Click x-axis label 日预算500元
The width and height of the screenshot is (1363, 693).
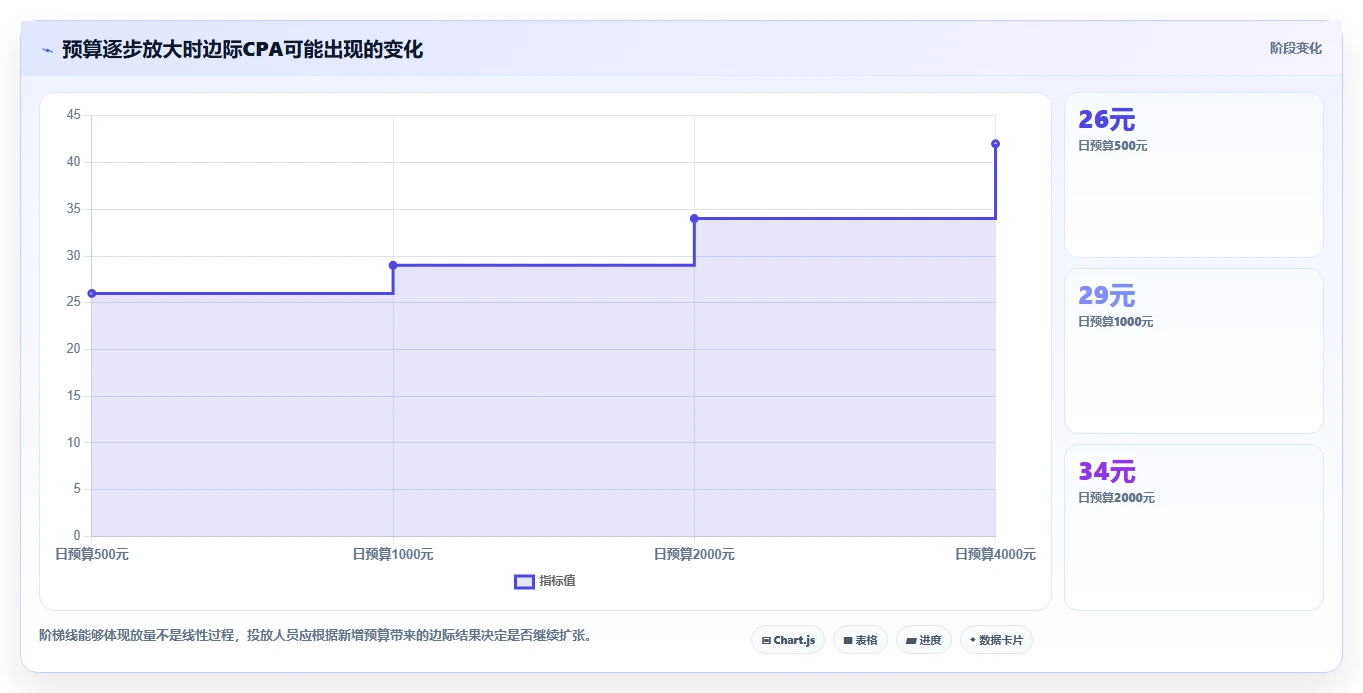(x=92, y=554)
